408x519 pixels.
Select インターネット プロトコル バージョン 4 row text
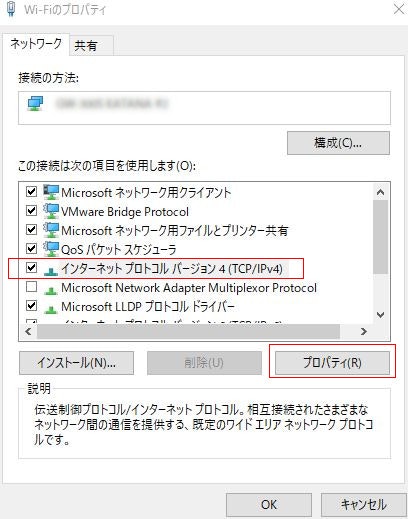click(x=172, y=269)
